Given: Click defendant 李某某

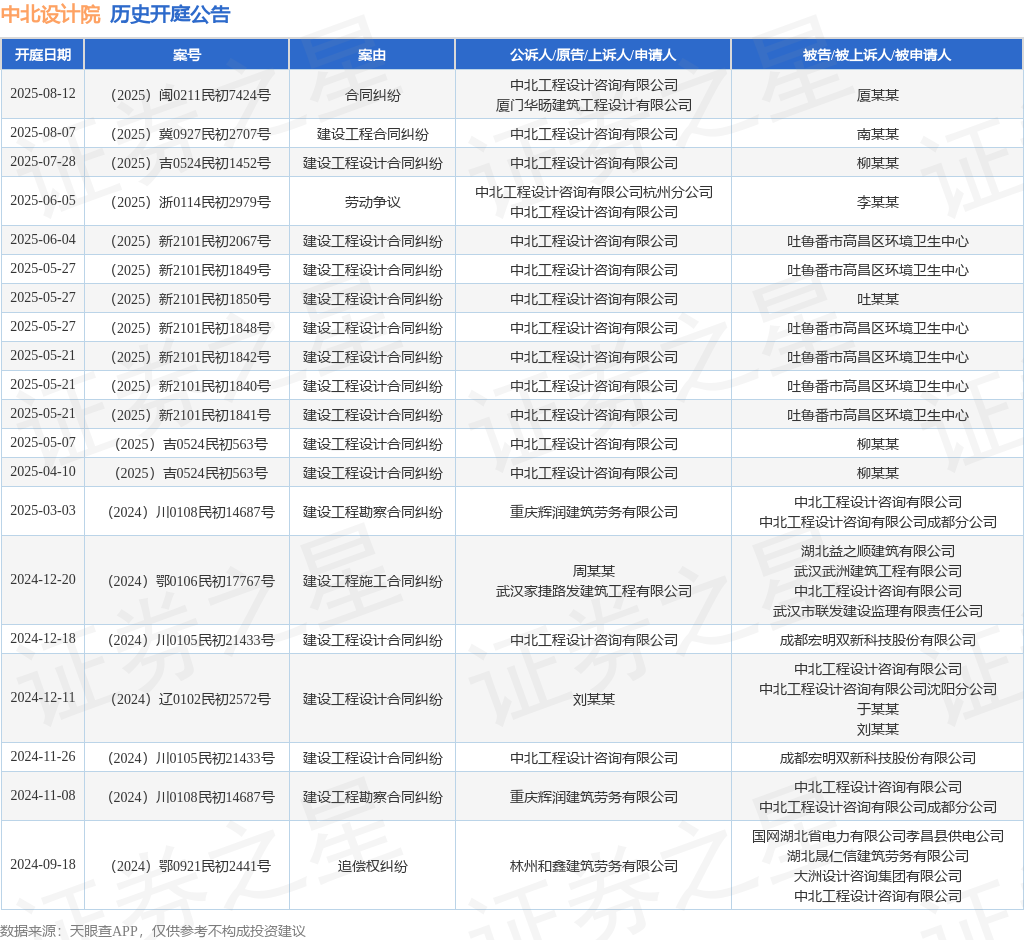Looking at the screenshot, I should pyautogui.click(x=877, y=203).
